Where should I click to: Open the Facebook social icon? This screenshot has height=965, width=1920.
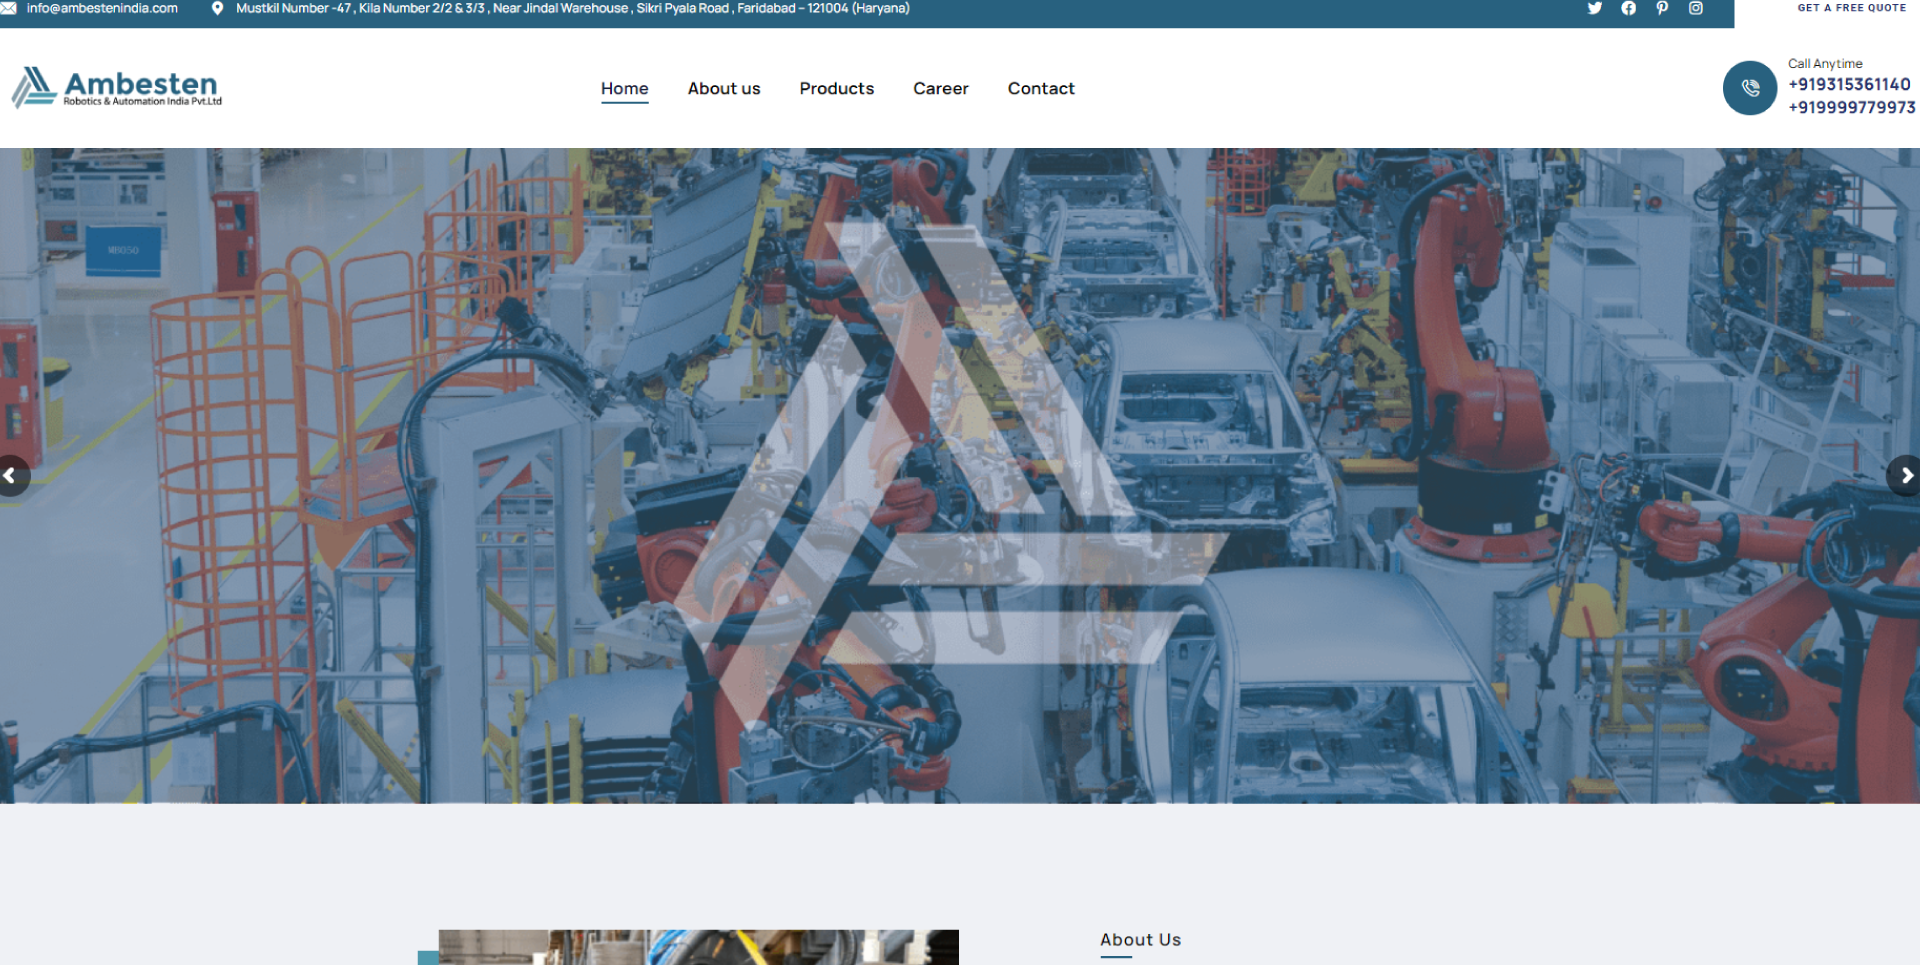coord(1628,8)
